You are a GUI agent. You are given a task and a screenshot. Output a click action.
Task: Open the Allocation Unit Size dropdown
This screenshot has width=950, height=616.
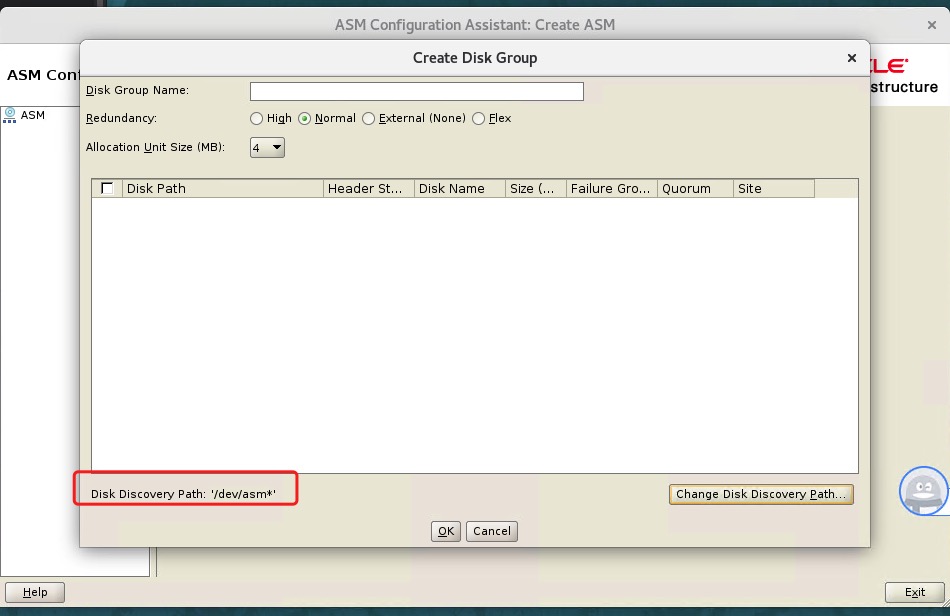tap(267, 147)
